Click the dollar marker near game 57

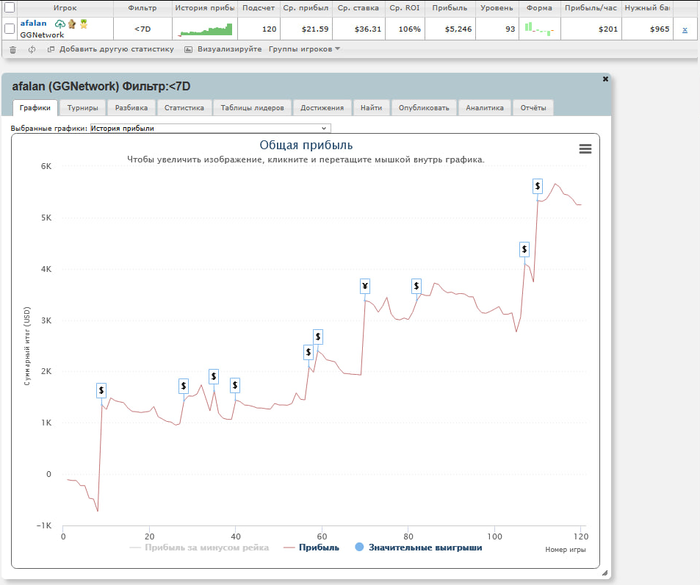click(x=308, y=352)
